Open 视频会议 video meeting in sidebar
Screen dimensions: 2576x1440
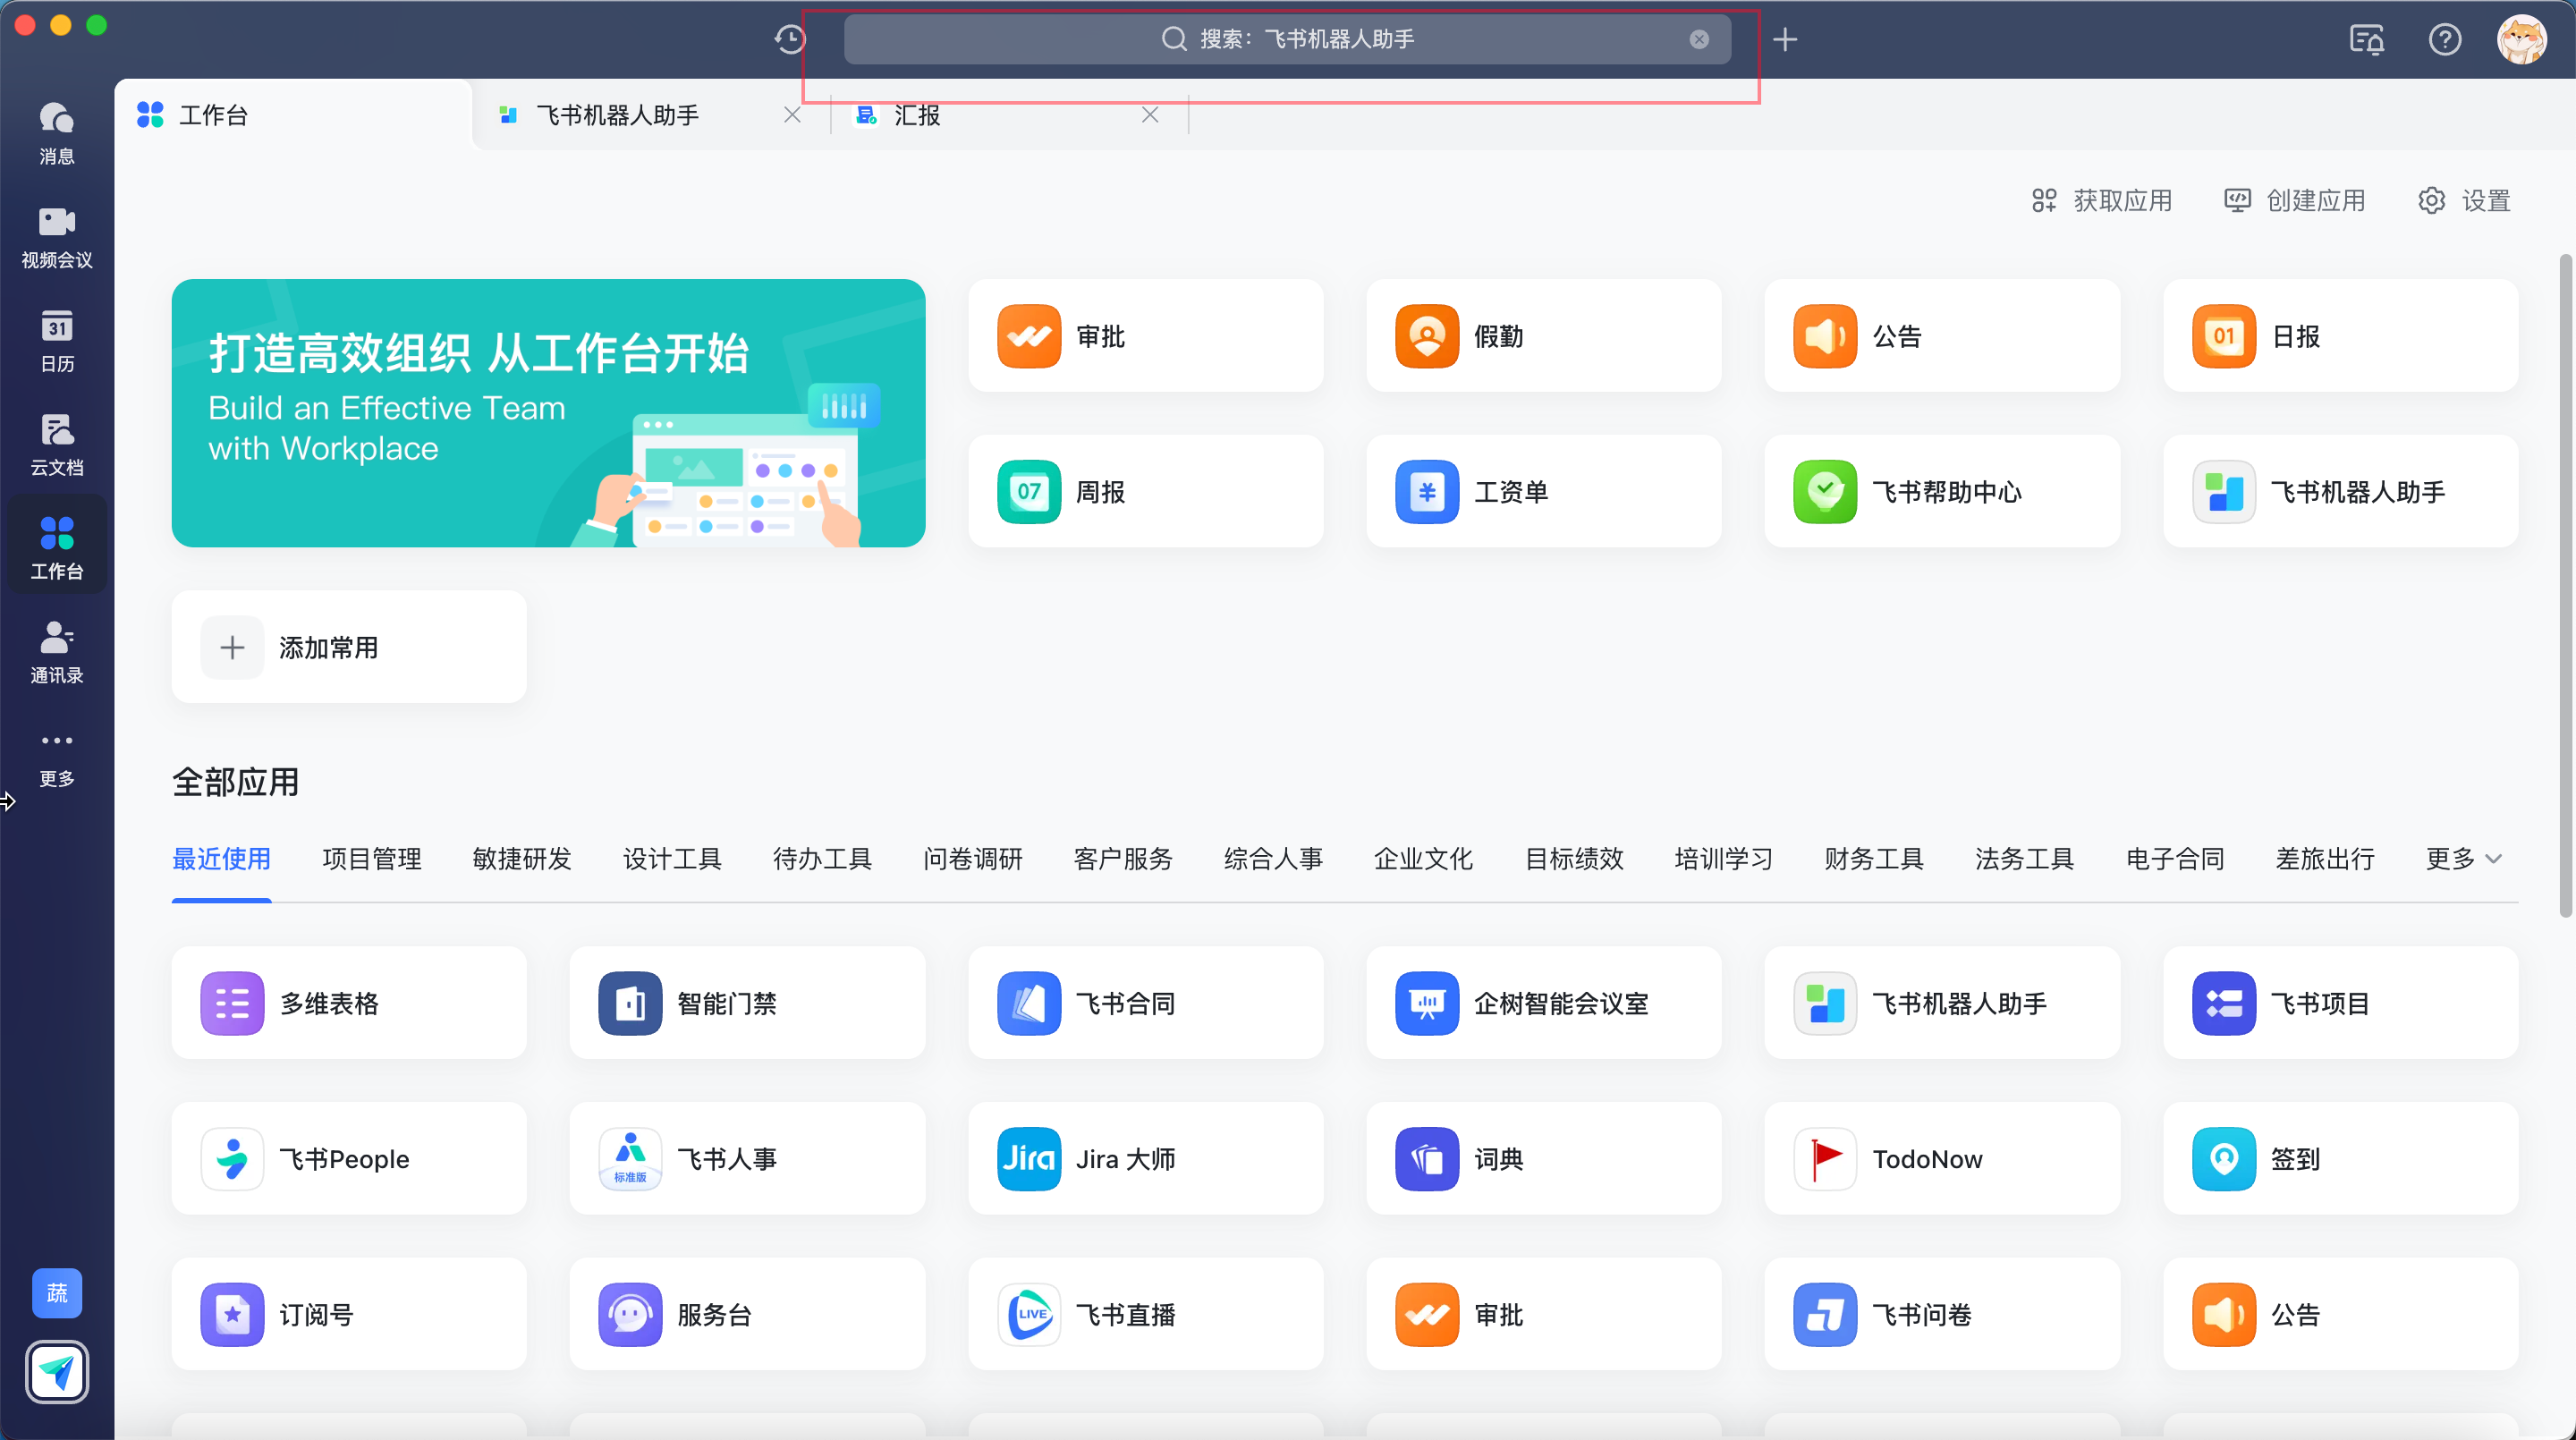click(57, 237)
